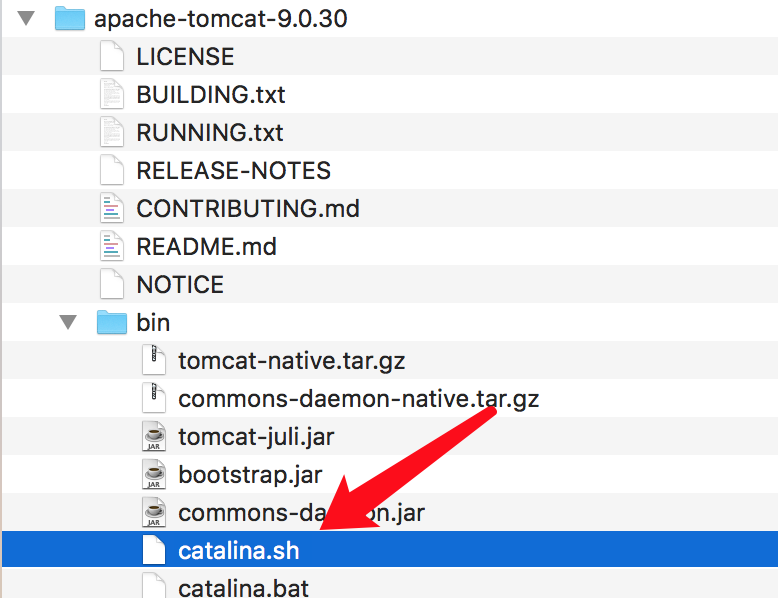
Task: Click the catalina.sh file icon
Action: point(154,550)
